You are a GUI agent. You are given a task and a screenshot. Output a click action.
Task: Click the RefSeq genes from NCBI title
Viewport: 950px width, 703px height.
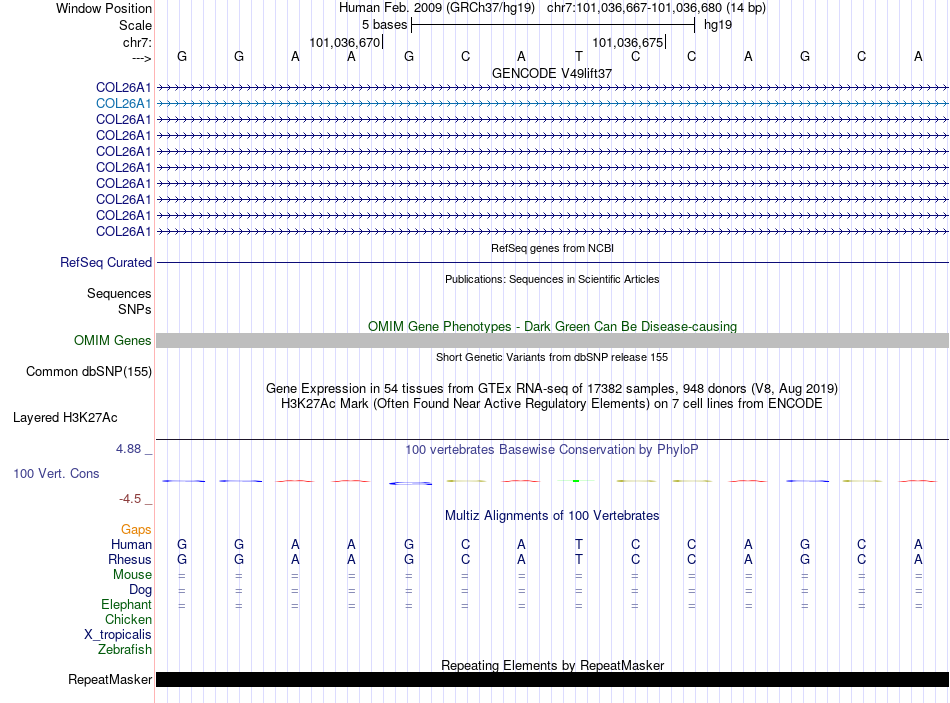(x=552, y=248)
